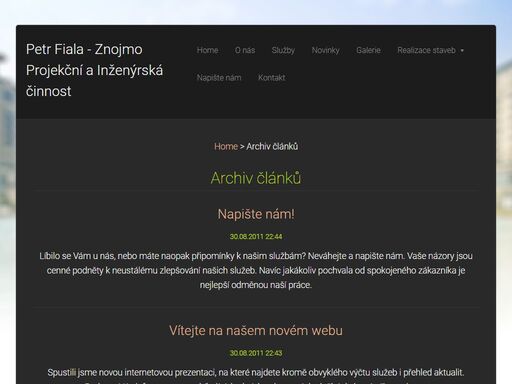Image resolution: width=512 pixels, height=384 pixels.
Task: Click the Petr Fiala - Znojmo site title
Action: tap(94, 70)
